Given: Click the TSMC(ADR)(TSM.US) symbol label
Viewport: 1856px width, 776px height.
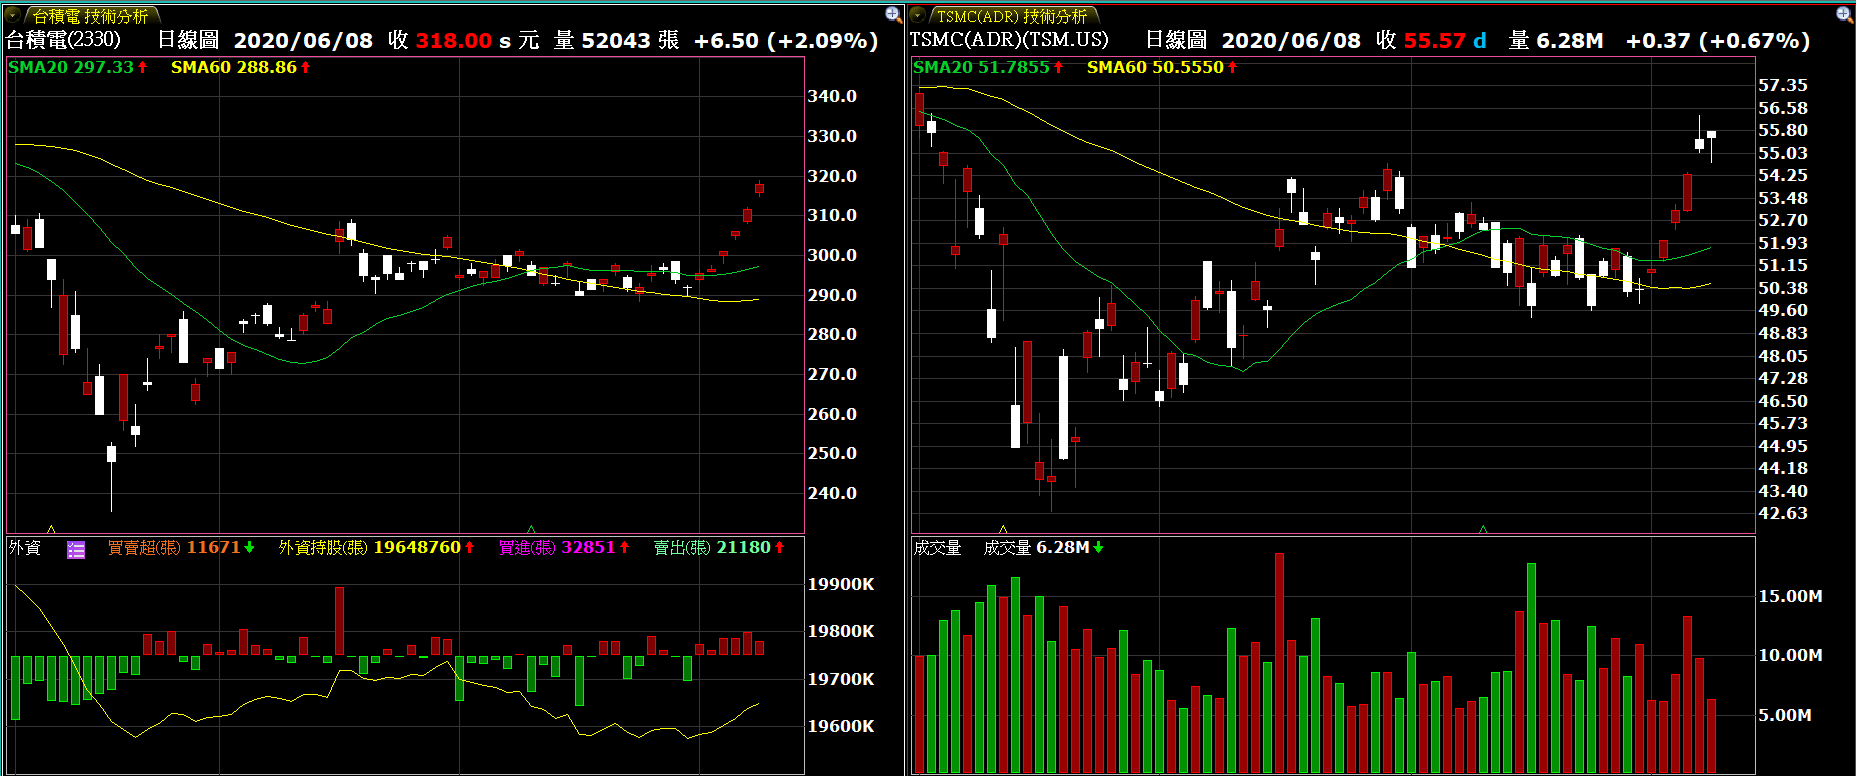Looking at the screenshot, I should coord(1009,40).
